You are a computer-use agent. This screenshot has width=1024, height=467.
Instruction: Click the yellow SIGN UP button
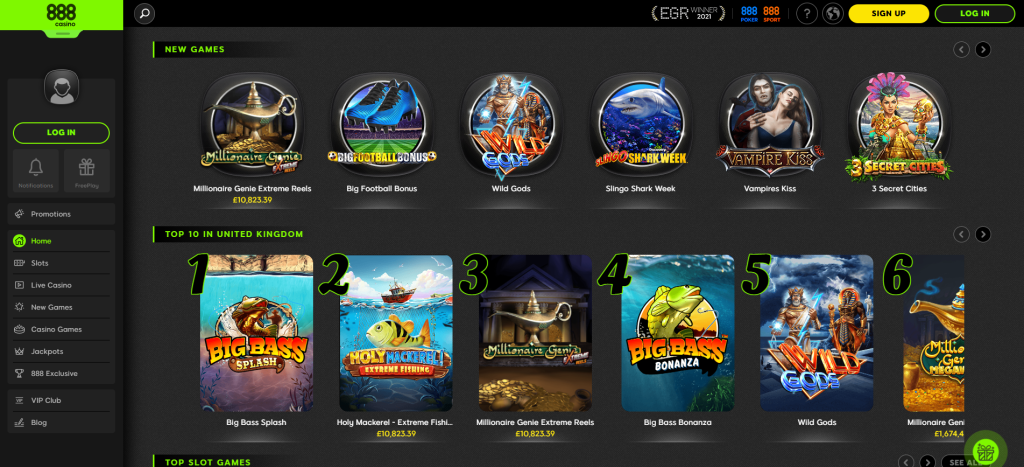(888, 13)
